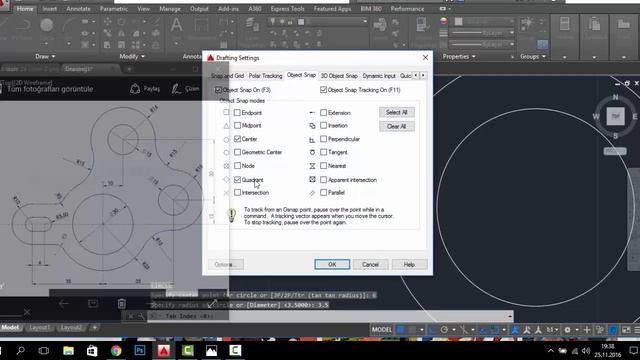Open the Options button in dialog
Image resolution: width=640 pixels, height=360 pixels.
point(226,264)
